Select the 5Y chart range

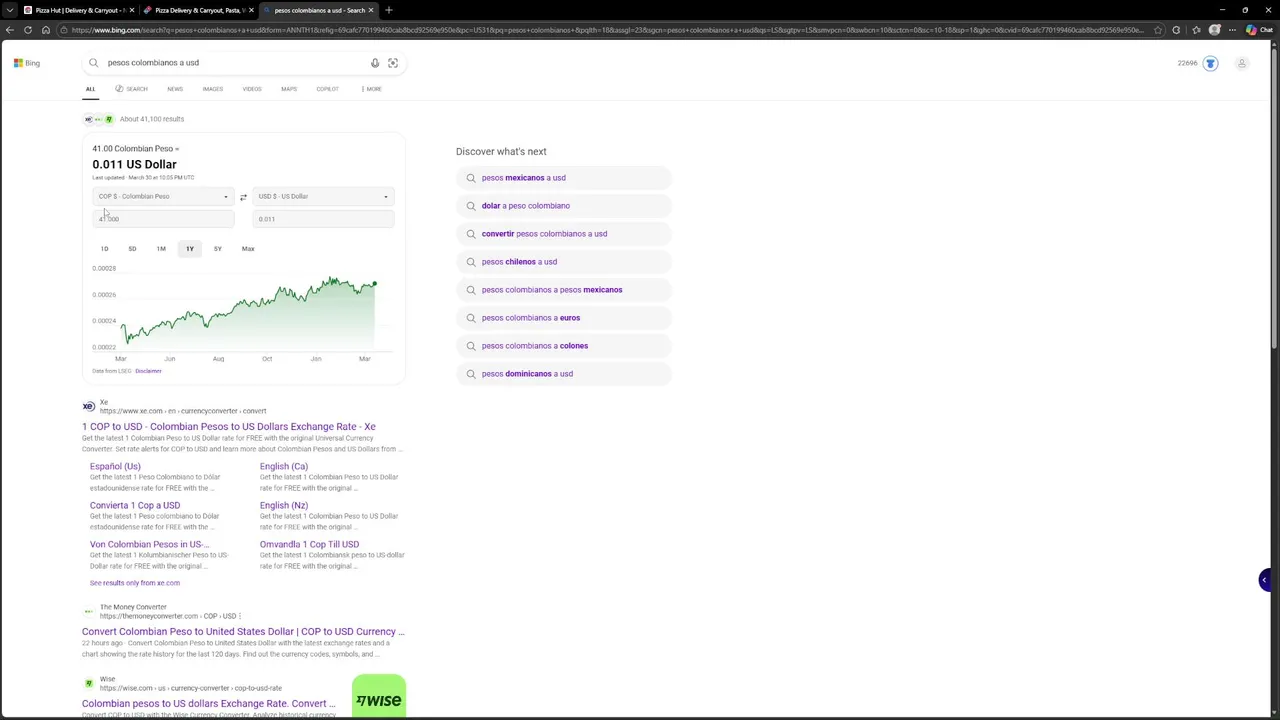point(217,249)
